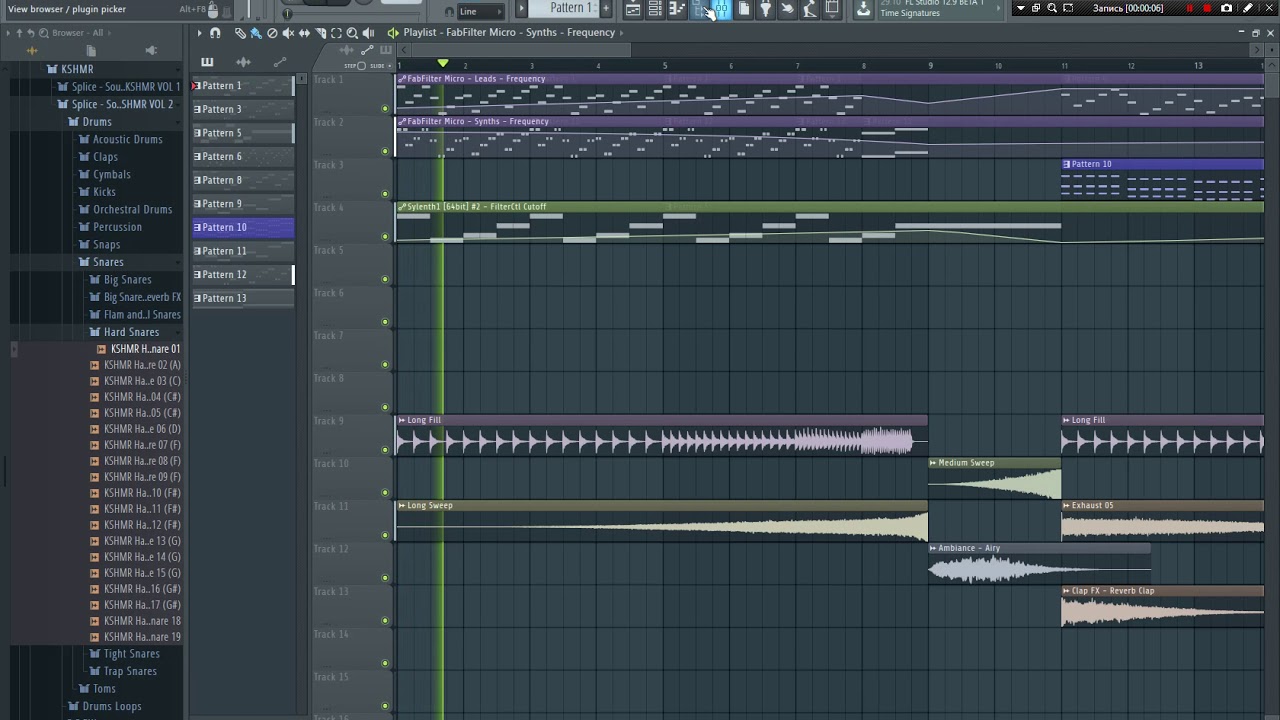Image resolution: width=1280 pixels, height=720 pixels.
Task: Select the Paint brush tool
Action: tap(256, 33)
